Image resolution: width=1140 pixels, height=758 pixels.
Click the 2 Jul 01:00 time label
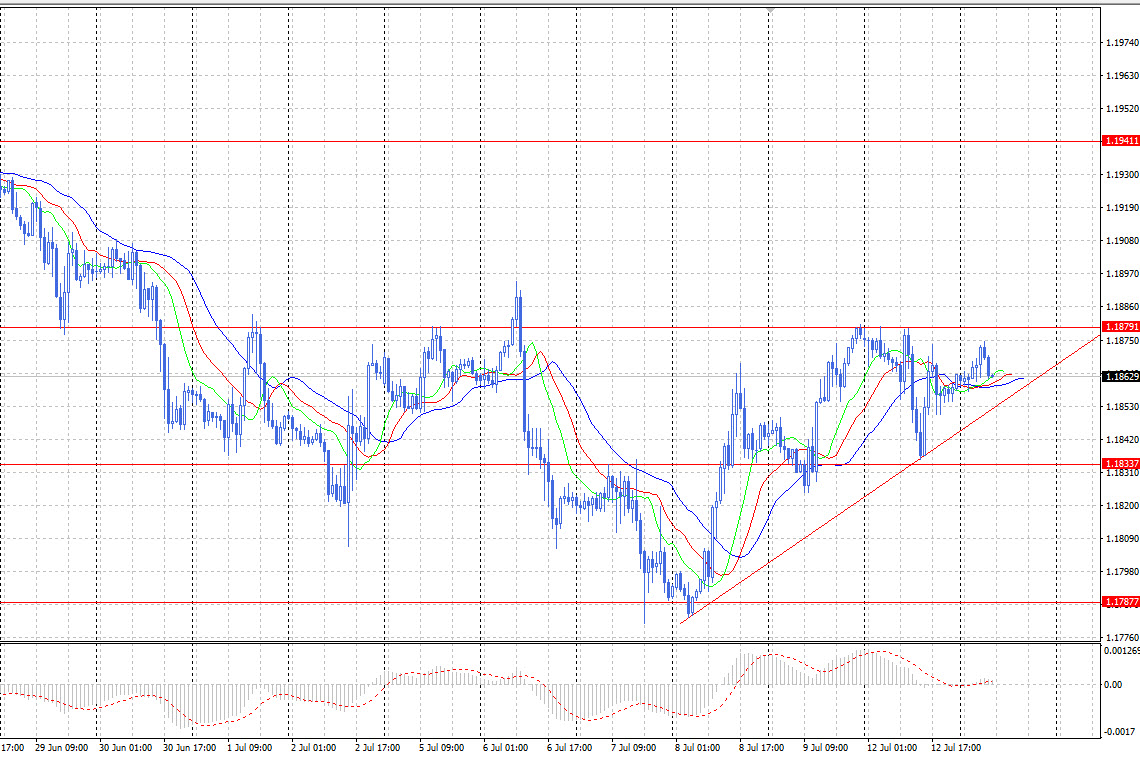[313, 748]
